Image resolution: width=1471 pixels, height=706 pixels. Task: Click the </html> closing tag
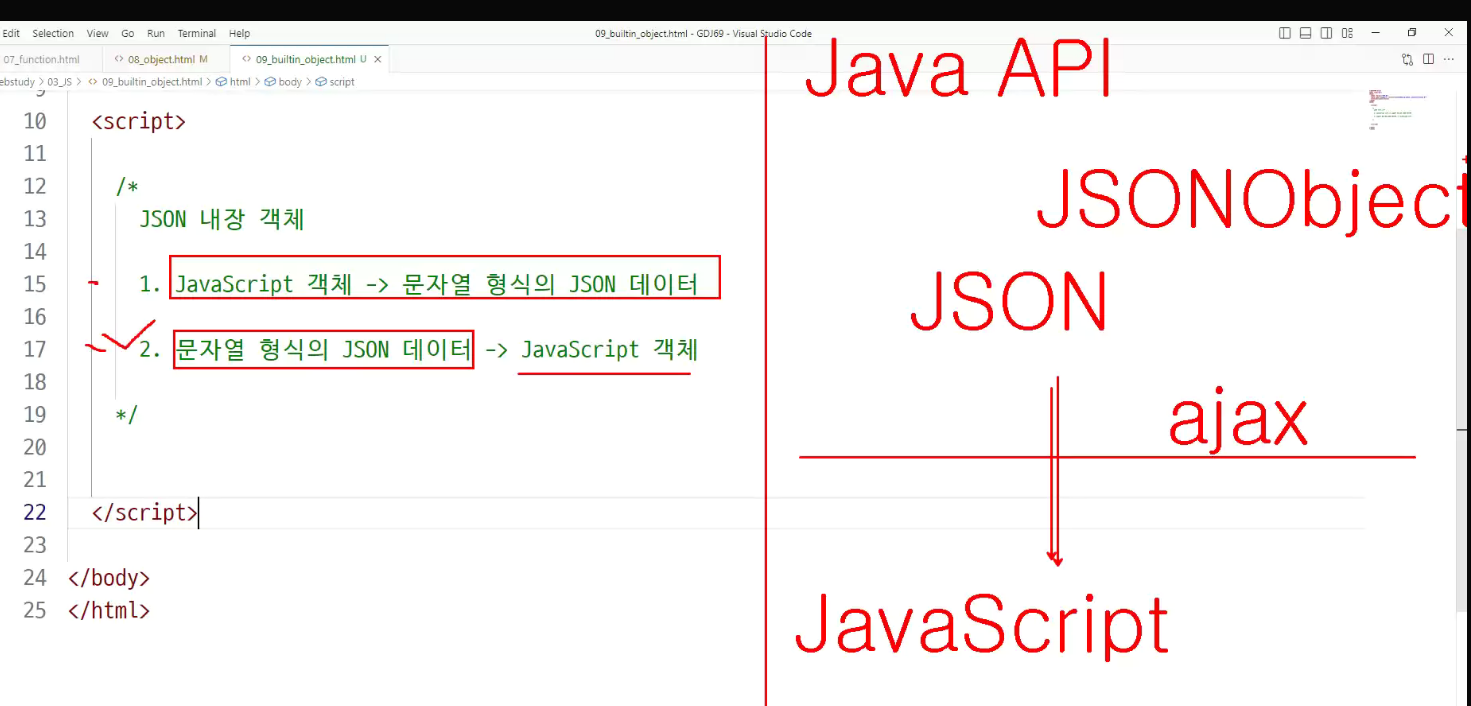(x=109, y=610)
